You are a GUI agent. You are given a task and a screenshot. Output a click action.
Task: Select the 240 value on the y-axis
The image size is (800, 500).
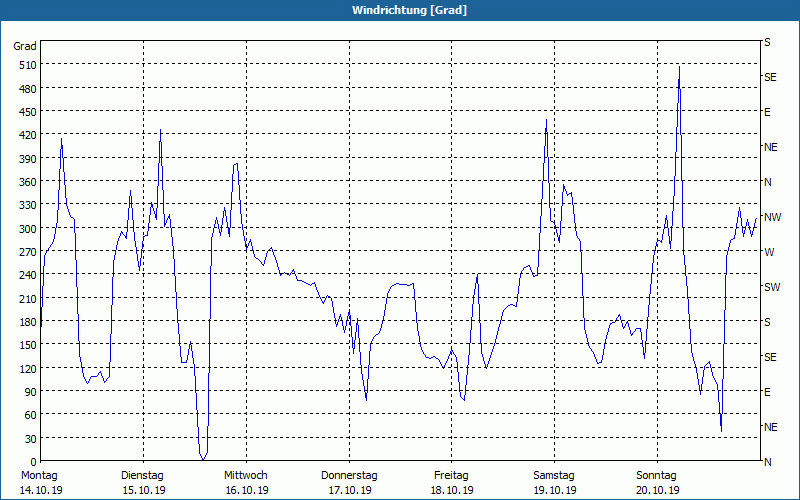click(28, 276)
